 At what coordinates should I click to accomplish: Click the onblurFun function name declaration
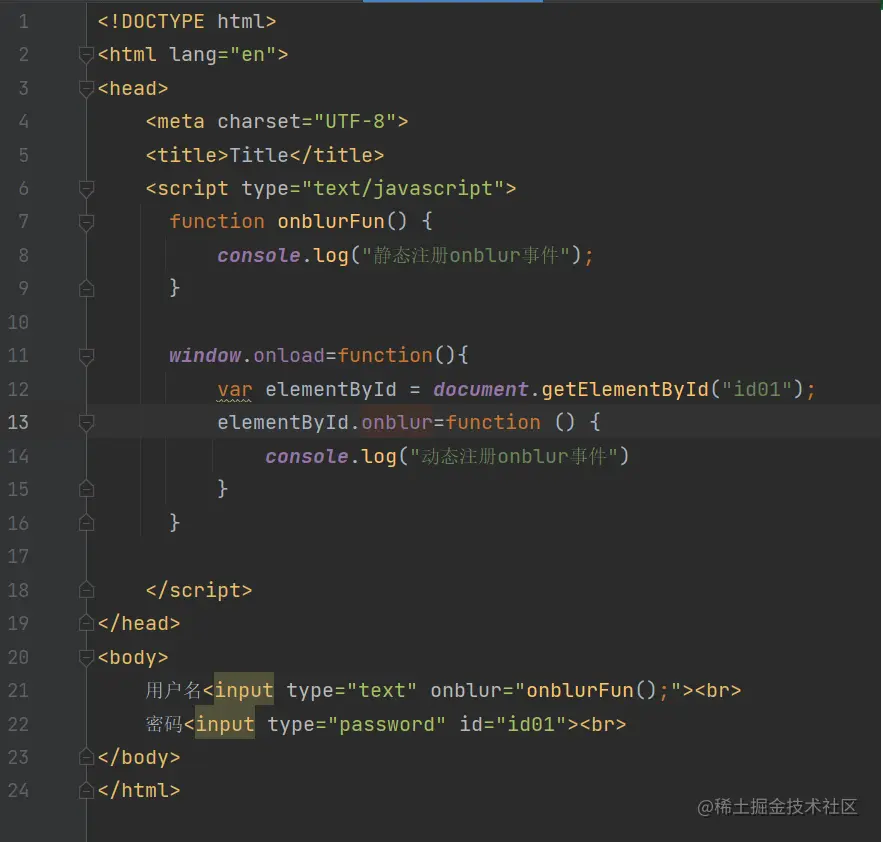click(331, 221)
